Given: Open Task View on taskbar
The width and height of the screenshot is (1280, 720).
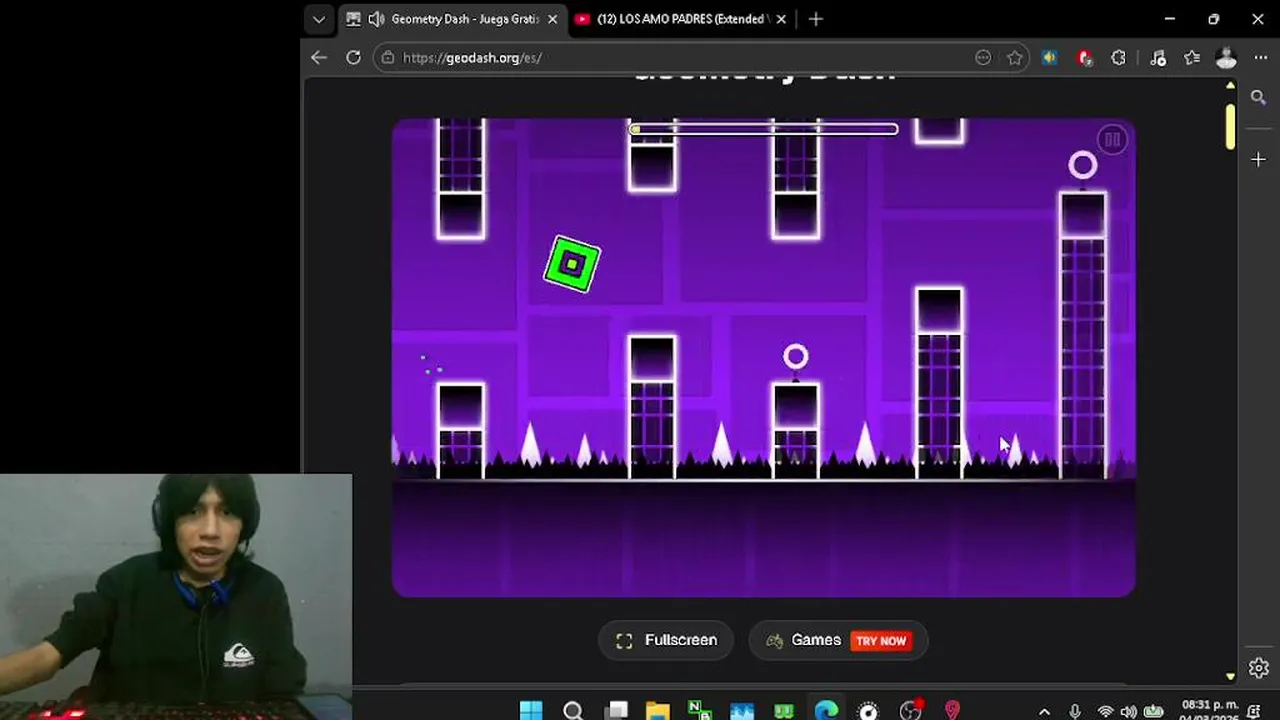Looking at the screenshot, I should coord(616,710).
